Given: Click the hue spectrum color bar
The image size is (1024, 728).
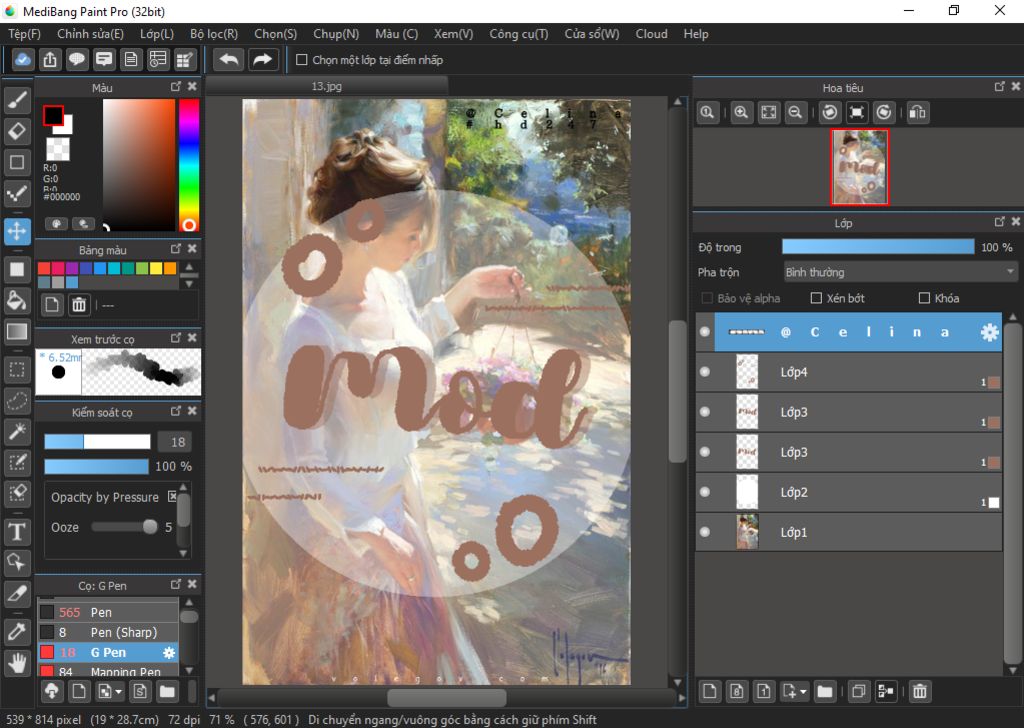Looking at the screenshot, I should tap(189, 166).
